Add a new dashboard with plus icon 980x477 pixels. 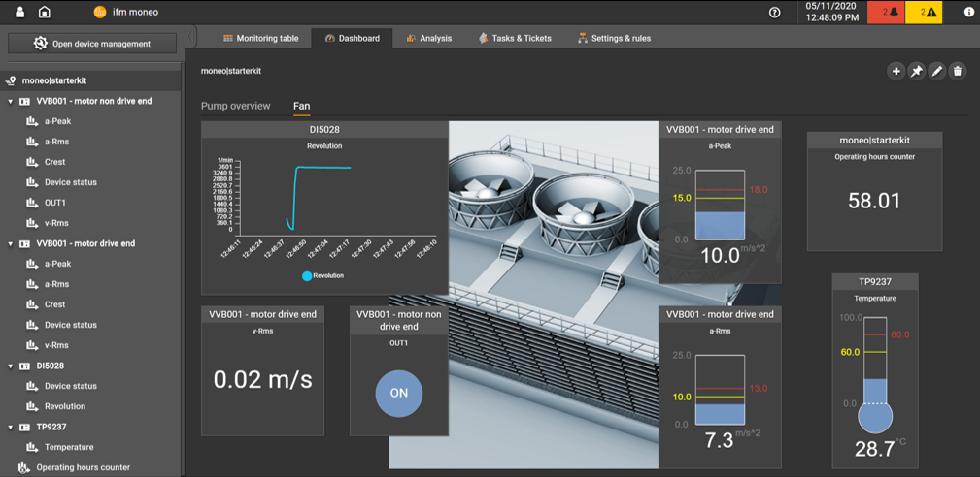point(896,71)
